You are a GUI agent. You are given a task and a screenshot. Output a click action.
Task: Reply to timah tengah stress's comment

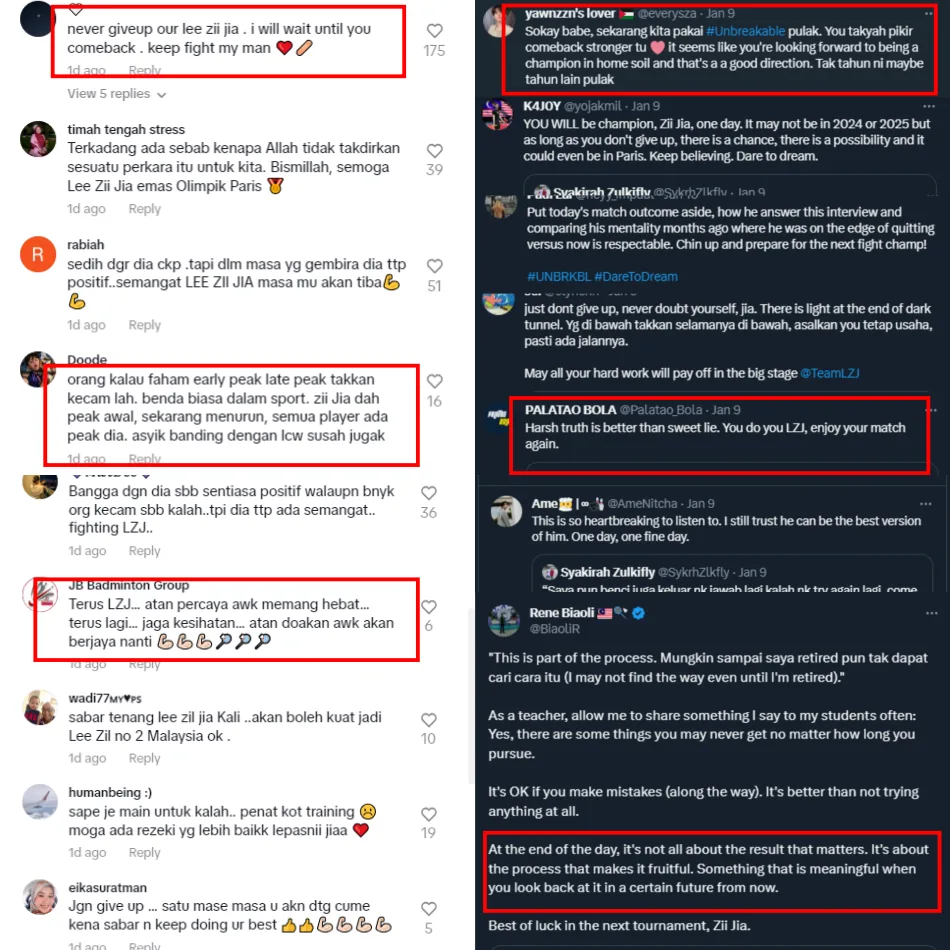(x=144, y=209)
